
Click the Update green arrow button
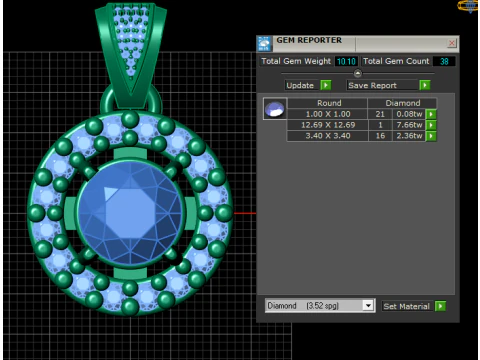[x=326, y=85]
